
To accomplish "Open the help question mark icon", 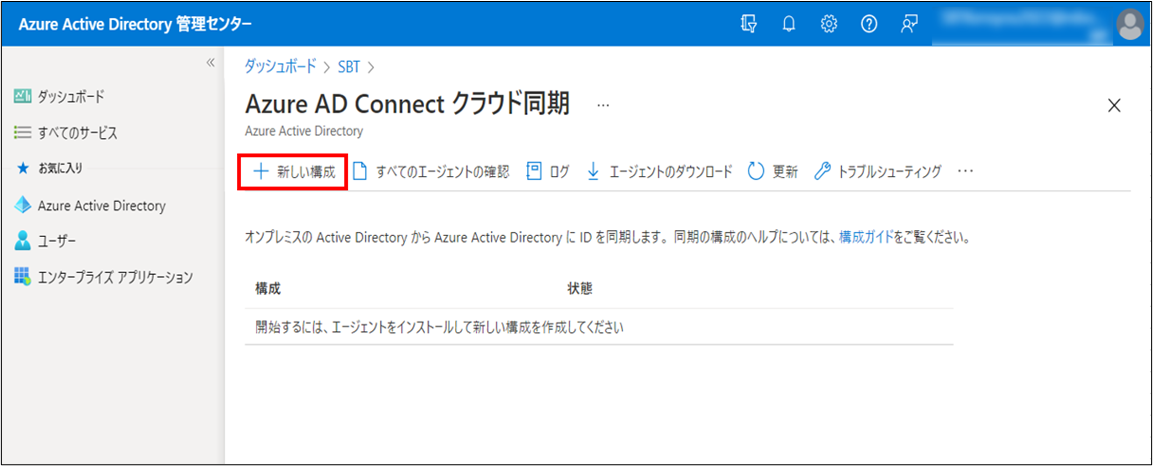I will (x=869, y=24).
